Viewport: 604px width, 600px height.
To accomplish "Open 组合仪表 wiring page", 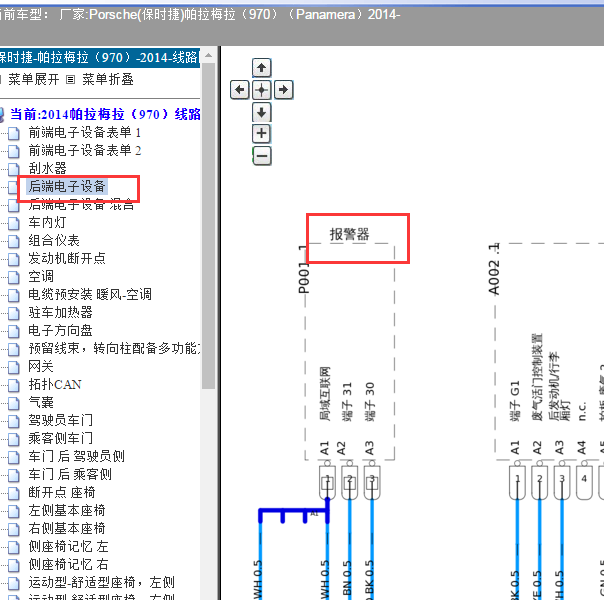I will point(54,240).
